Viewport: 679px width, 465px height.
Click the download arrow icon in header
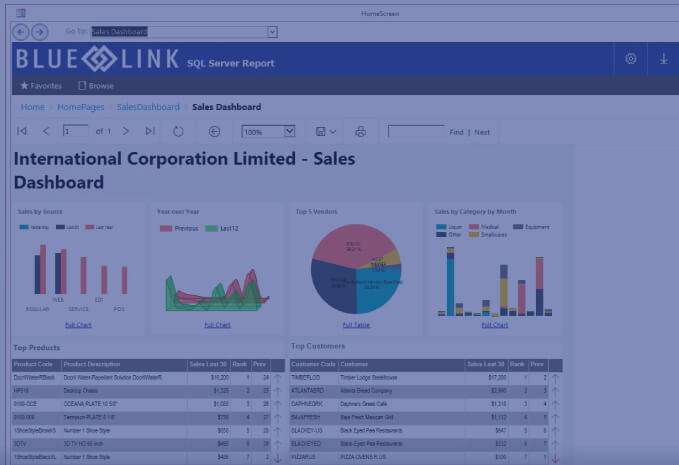[x=663, y=59]
